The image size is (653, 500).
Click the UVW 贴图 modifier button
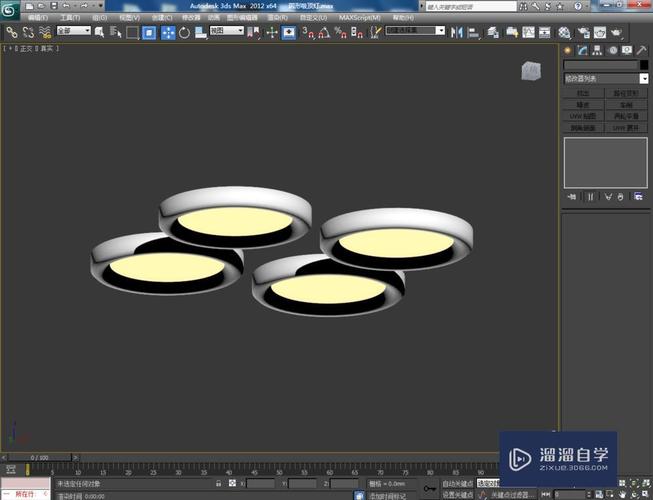pyautogui.click(x=583, y=116)
